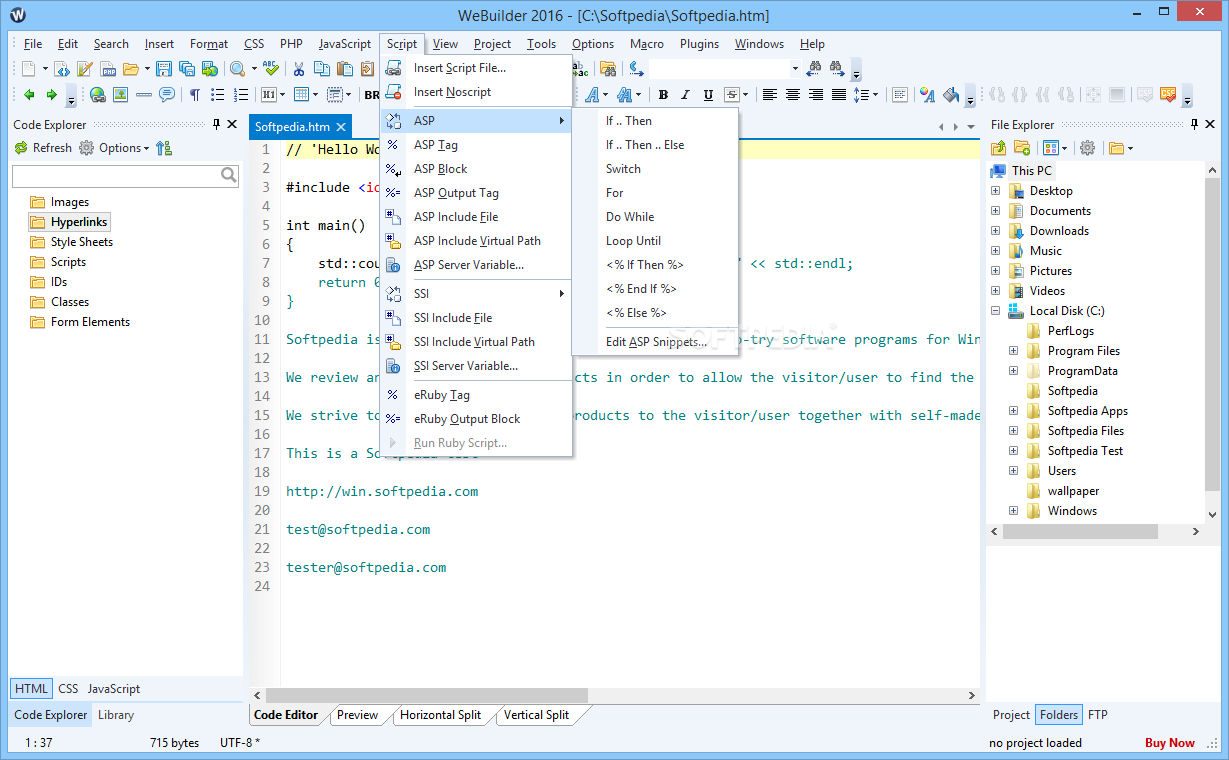Switch to the Library tab
Viewport: 1229px width, 760px height.
click(116, 715)
